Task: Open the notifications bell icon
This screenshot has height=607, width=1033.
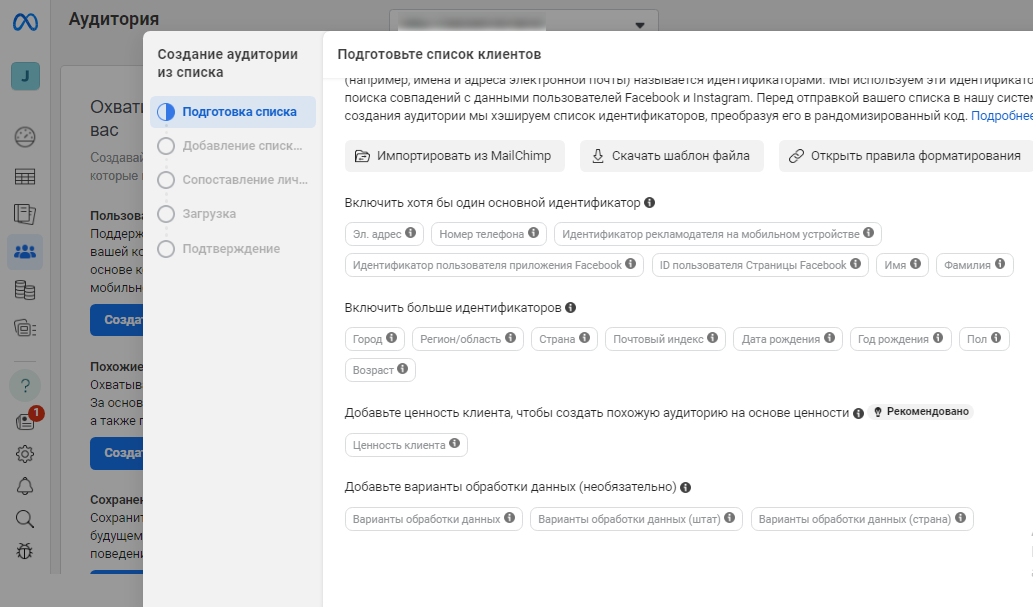Action: tap(25, 486)
